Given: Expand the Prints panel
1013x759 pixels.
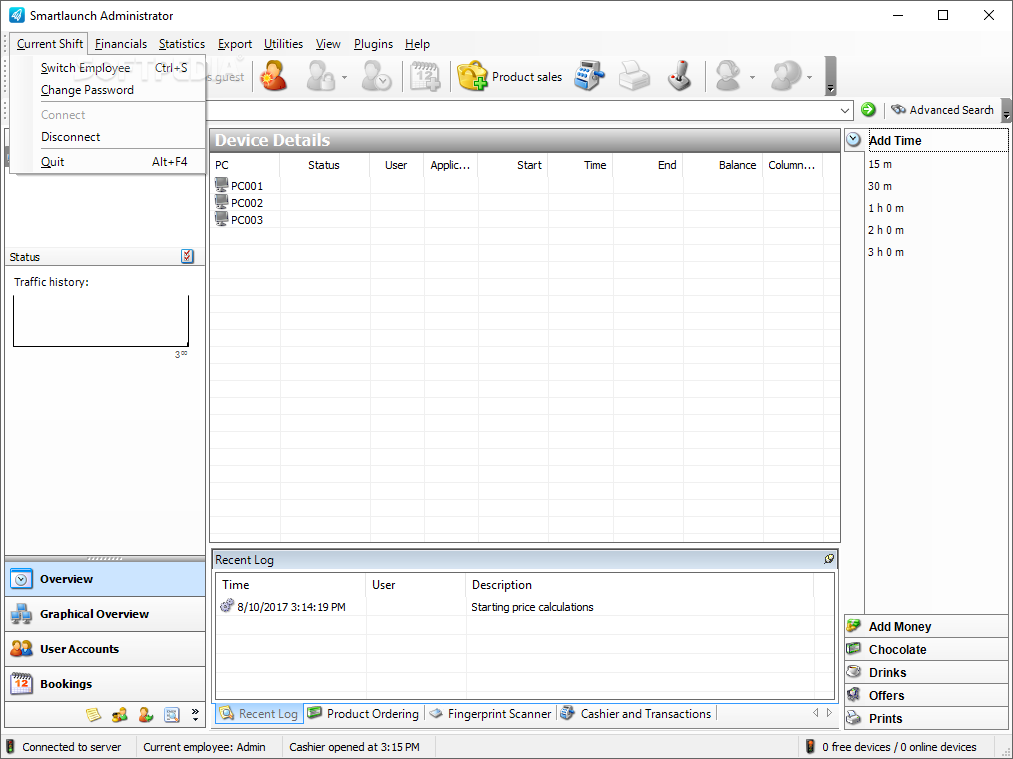Looking at the screenshot, I should click(x=926, y=718).
